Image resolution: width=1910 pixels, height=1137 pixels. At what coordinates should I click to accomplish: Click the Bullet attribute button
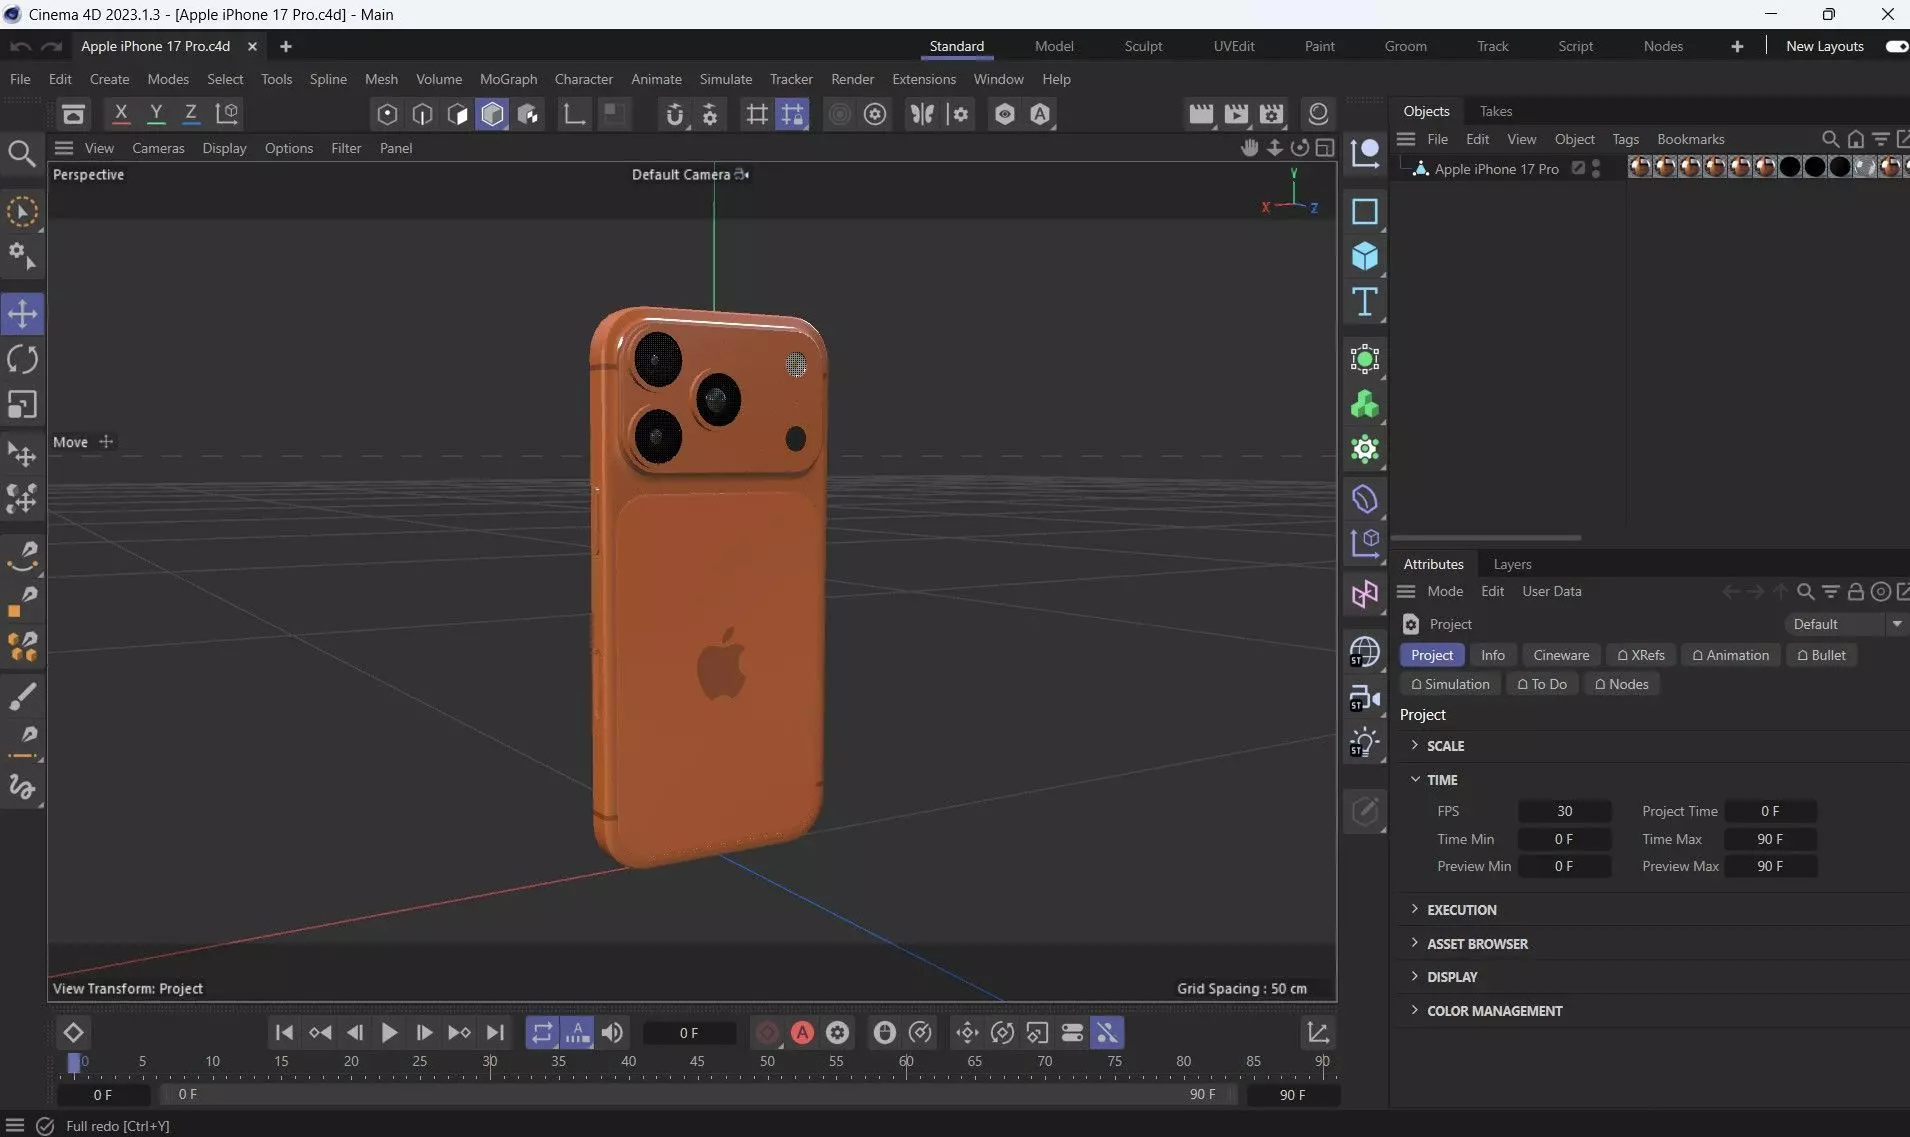click(1822, 655)
